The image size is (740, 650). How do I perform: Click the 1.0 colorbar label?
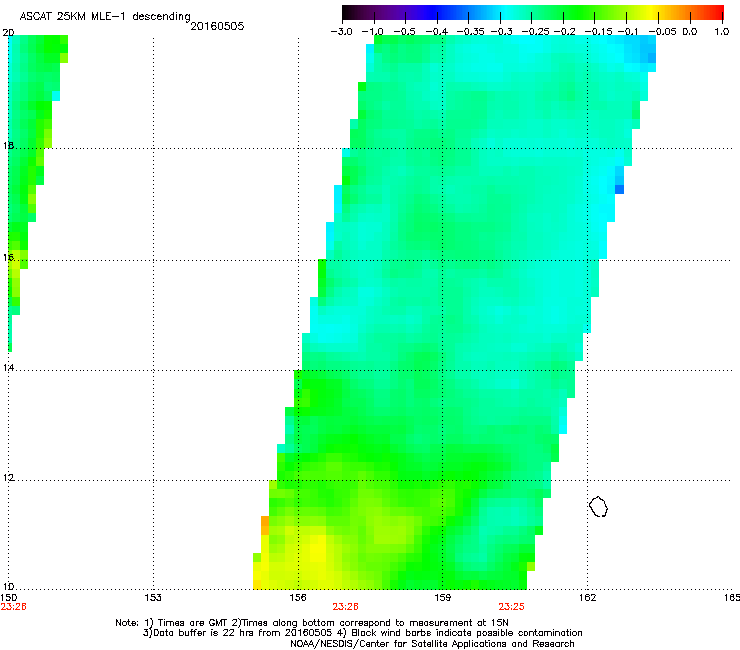722,32
